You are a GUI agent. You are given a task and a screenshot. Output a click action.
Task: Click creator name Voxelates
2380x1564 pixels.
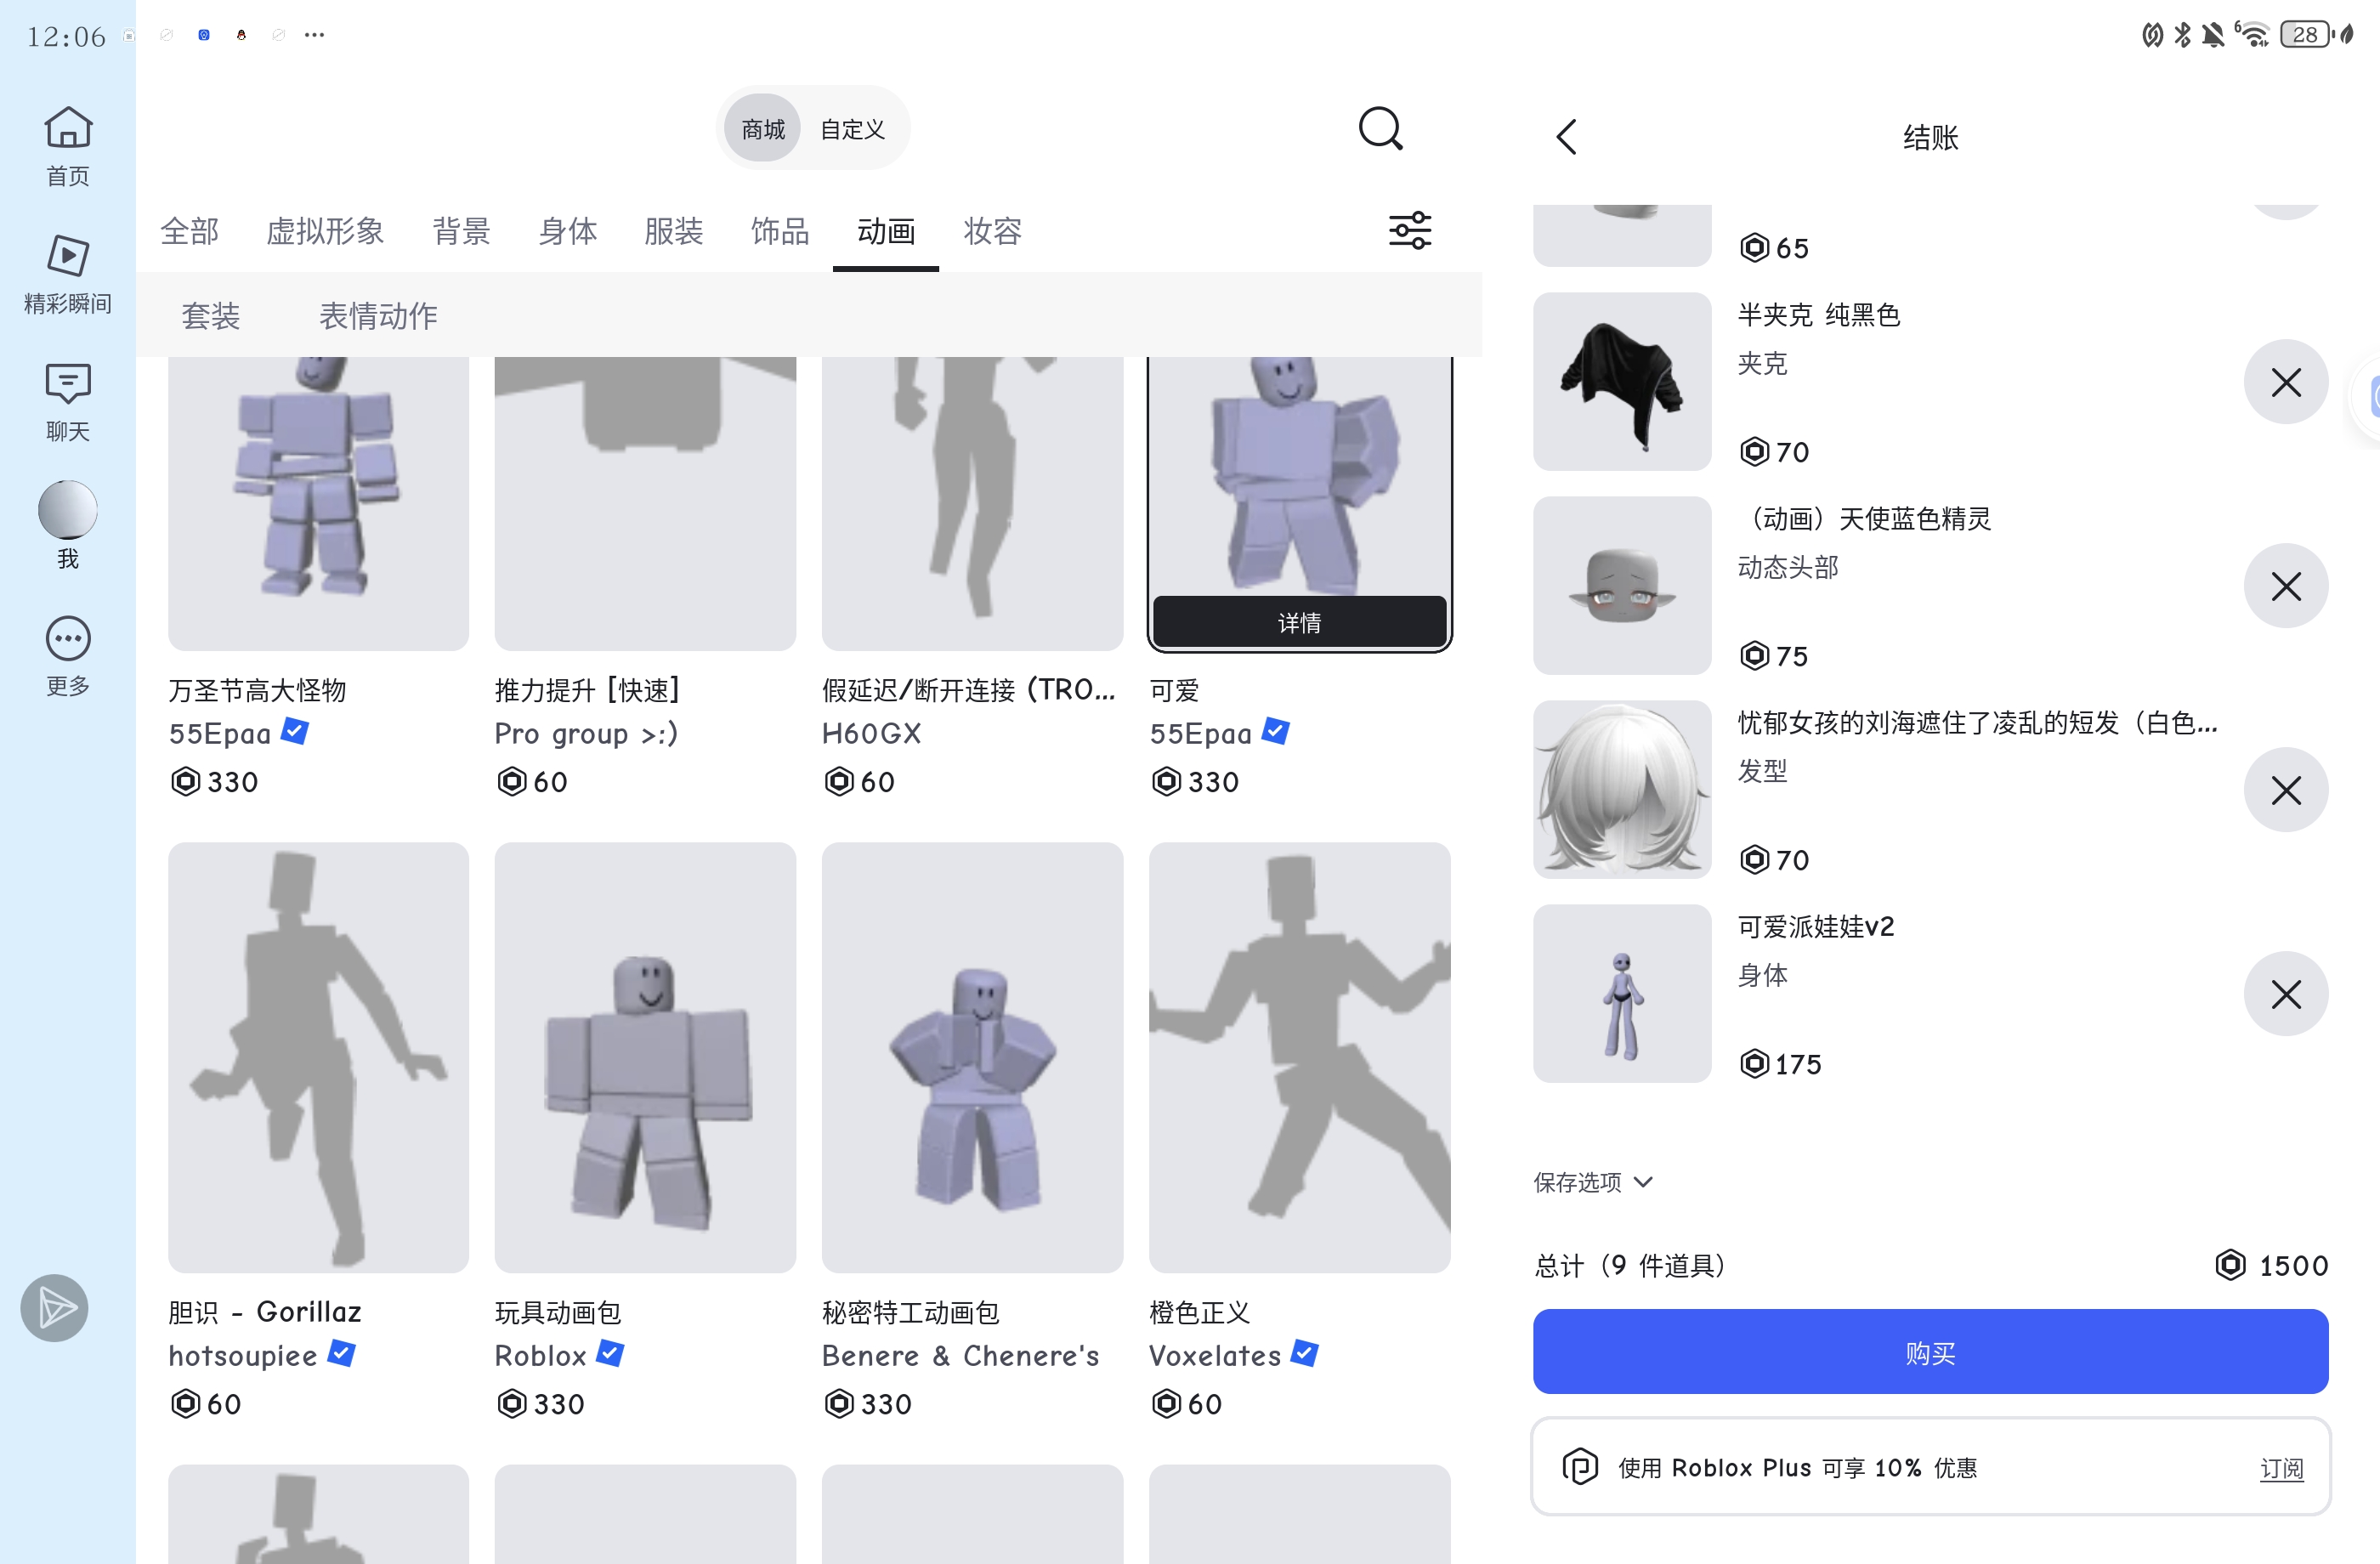pos(1215,1355)
